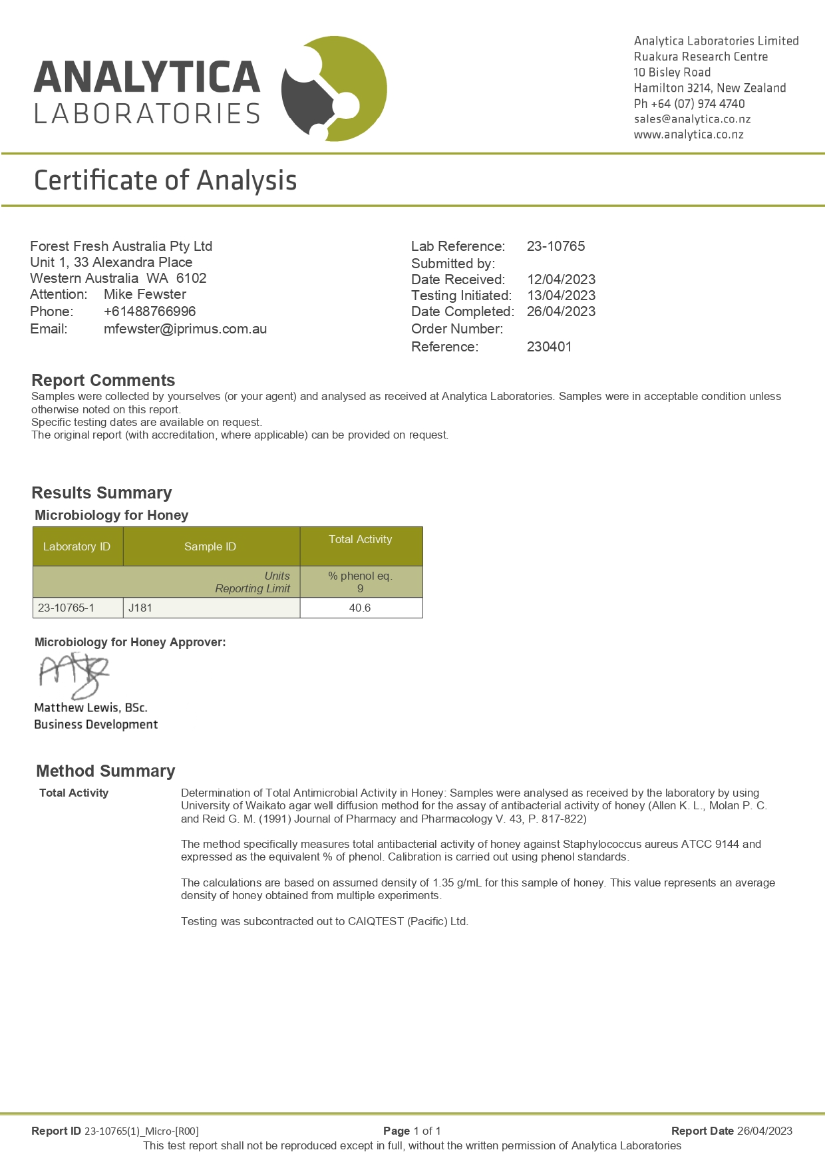The image size is (826, 1170).
Task: Click the Report Date 26/04/2023 in footer
Action: tap(732, 1131)
